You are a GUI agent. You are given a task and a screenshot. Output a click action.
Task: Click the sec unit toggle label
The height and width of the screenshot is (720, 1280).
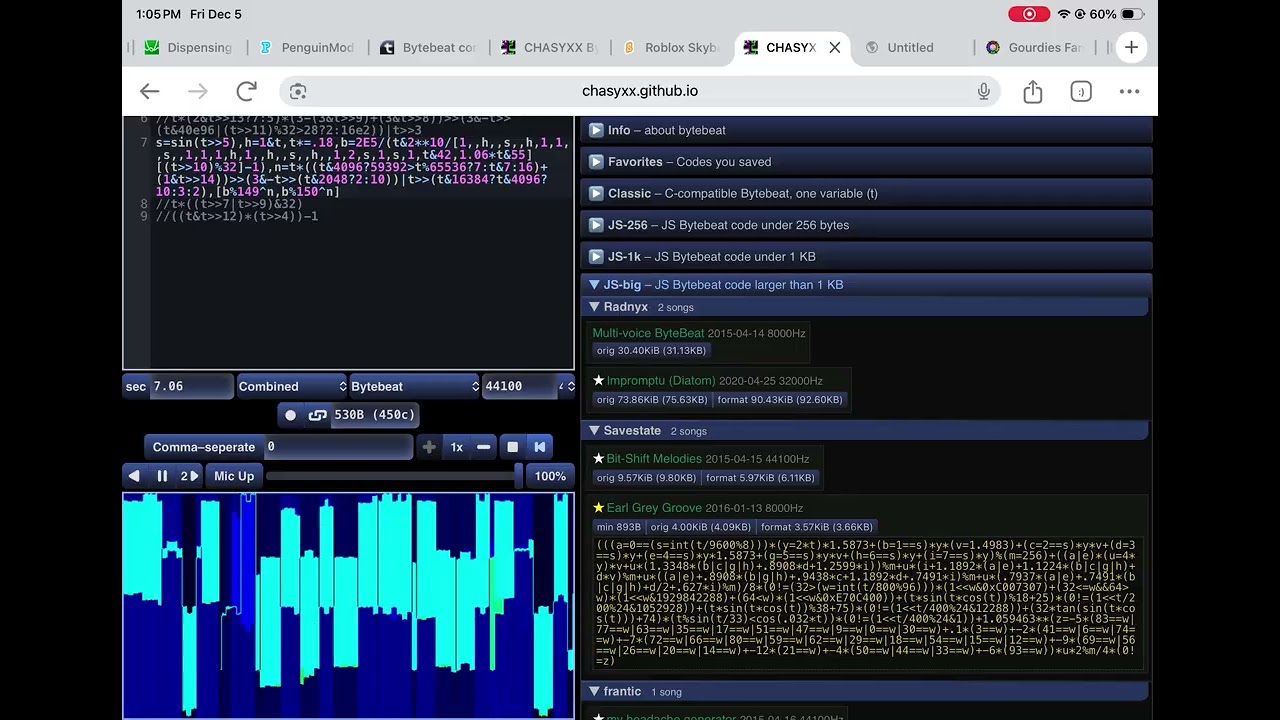[x=136, y=386]
